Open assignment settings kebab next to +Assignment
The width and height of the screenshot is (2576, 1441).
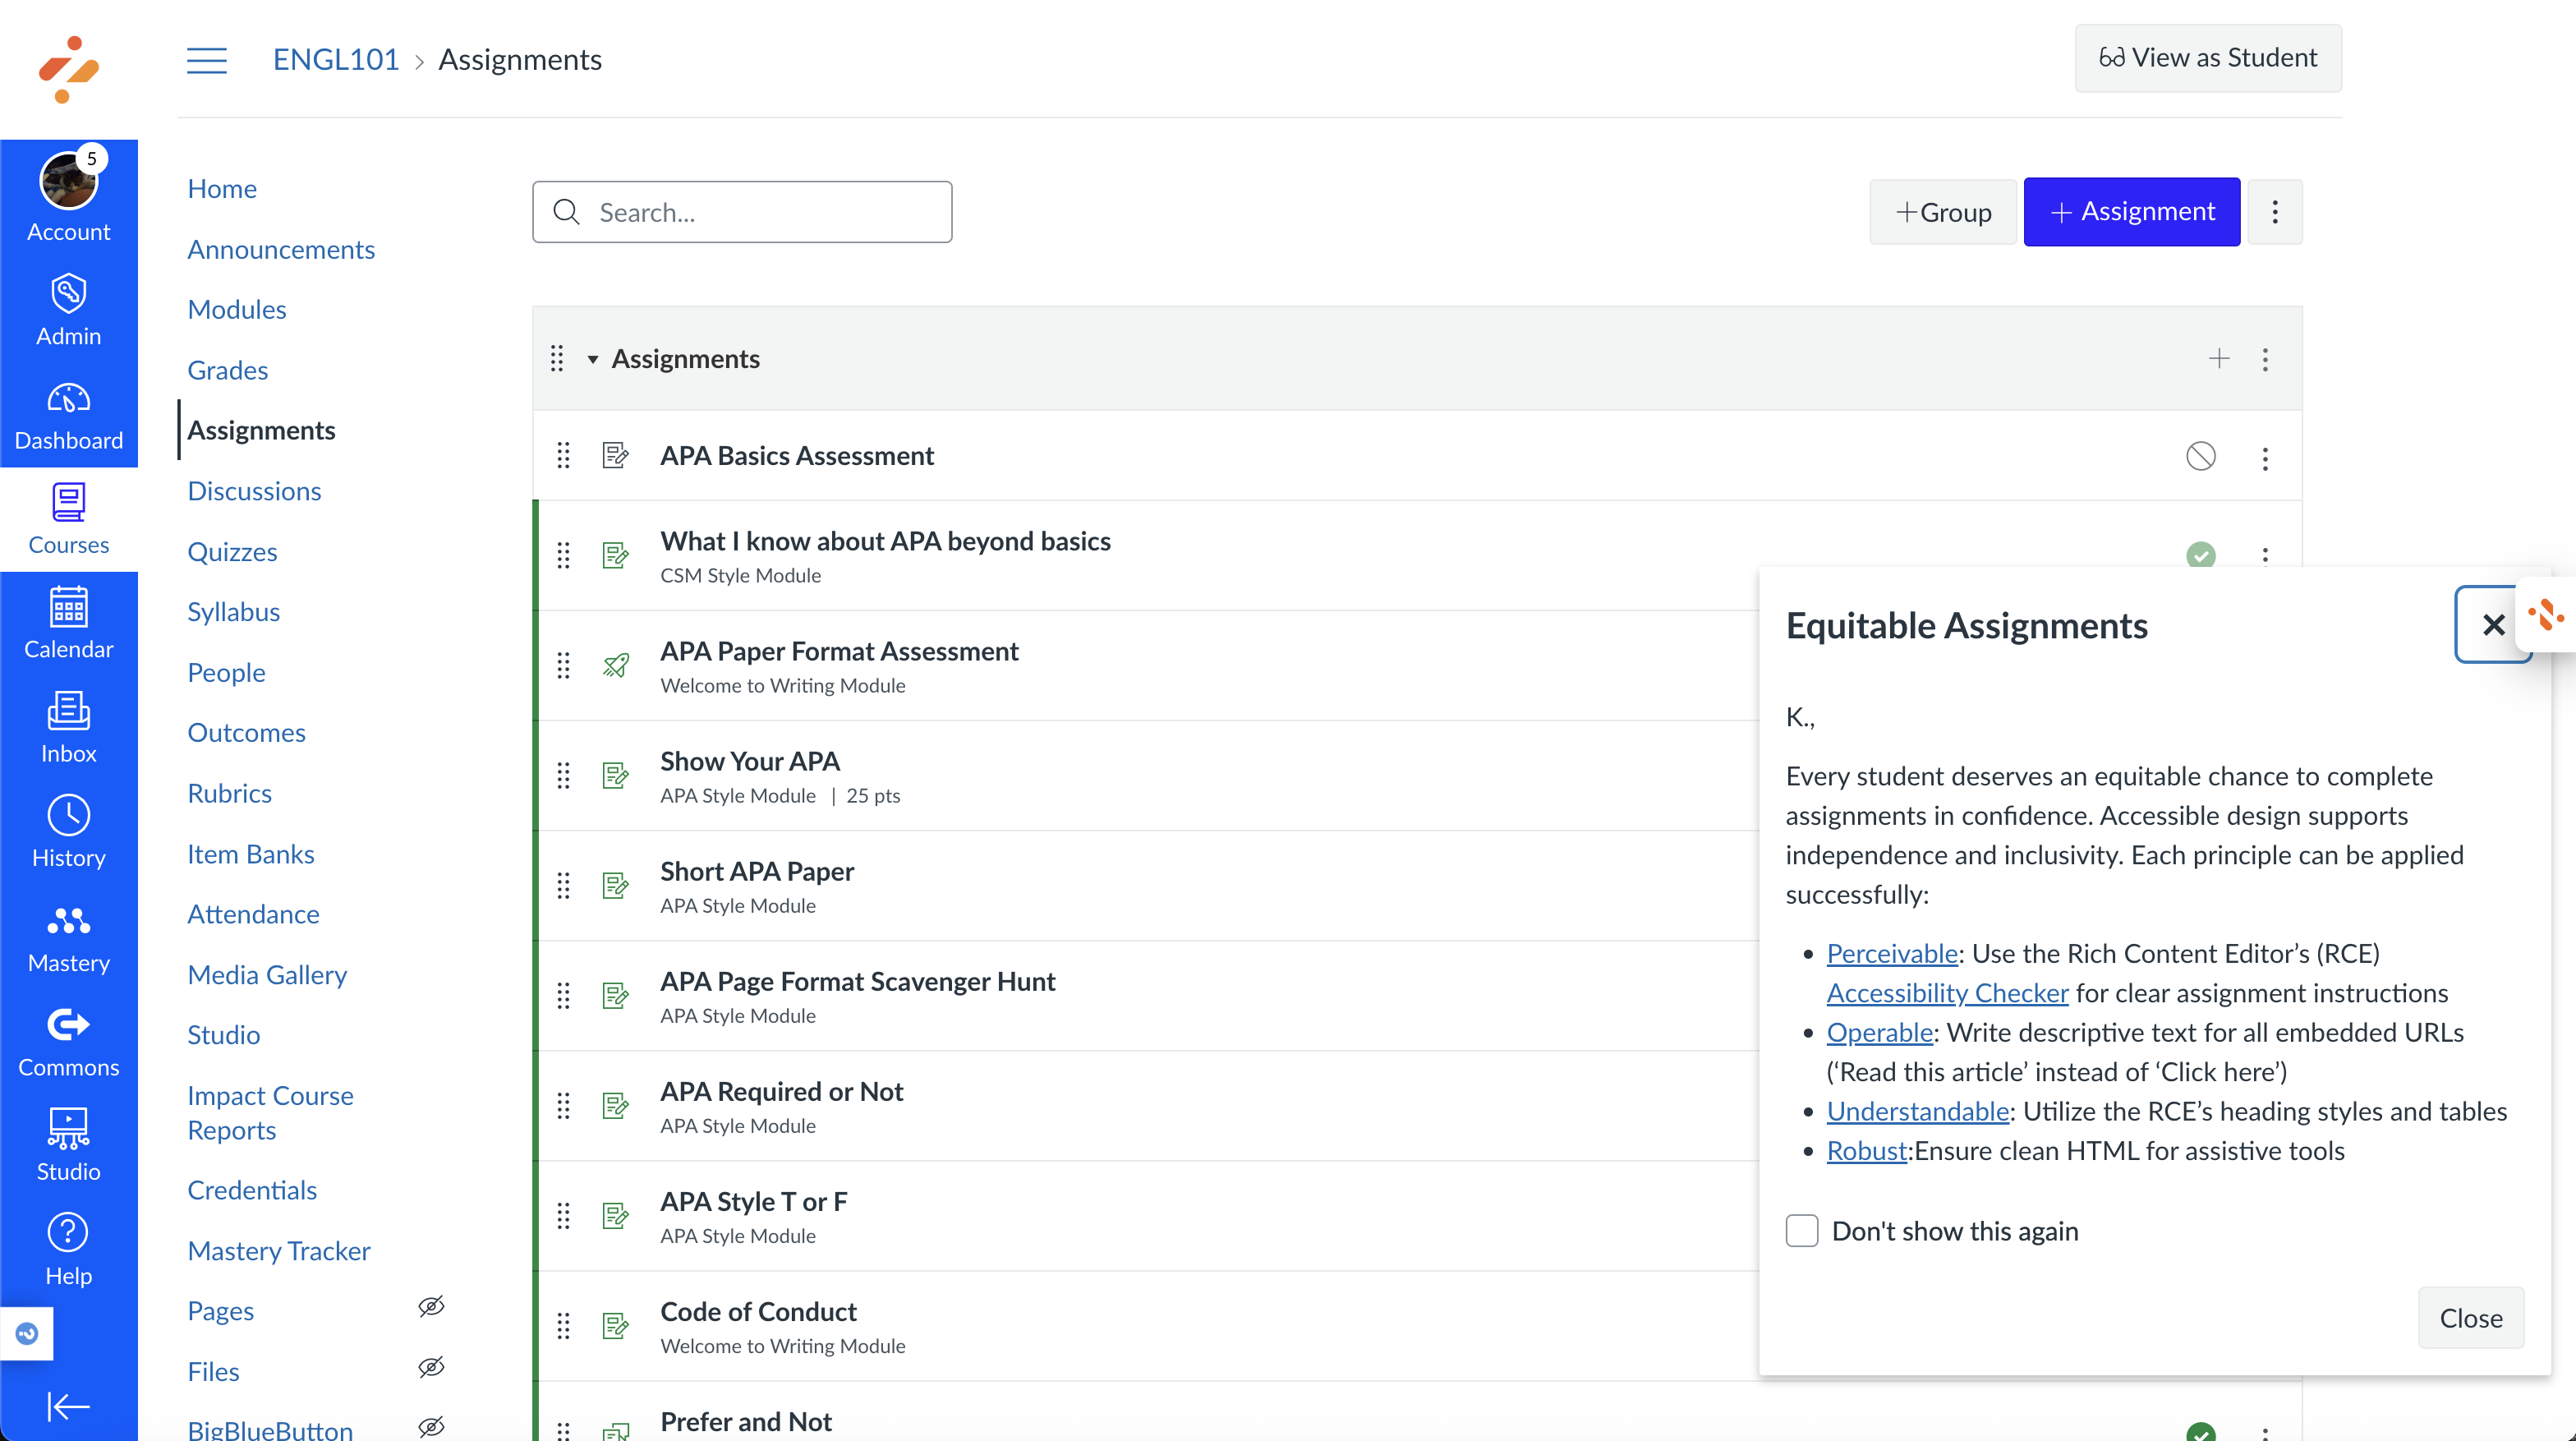pos(2274,212)
